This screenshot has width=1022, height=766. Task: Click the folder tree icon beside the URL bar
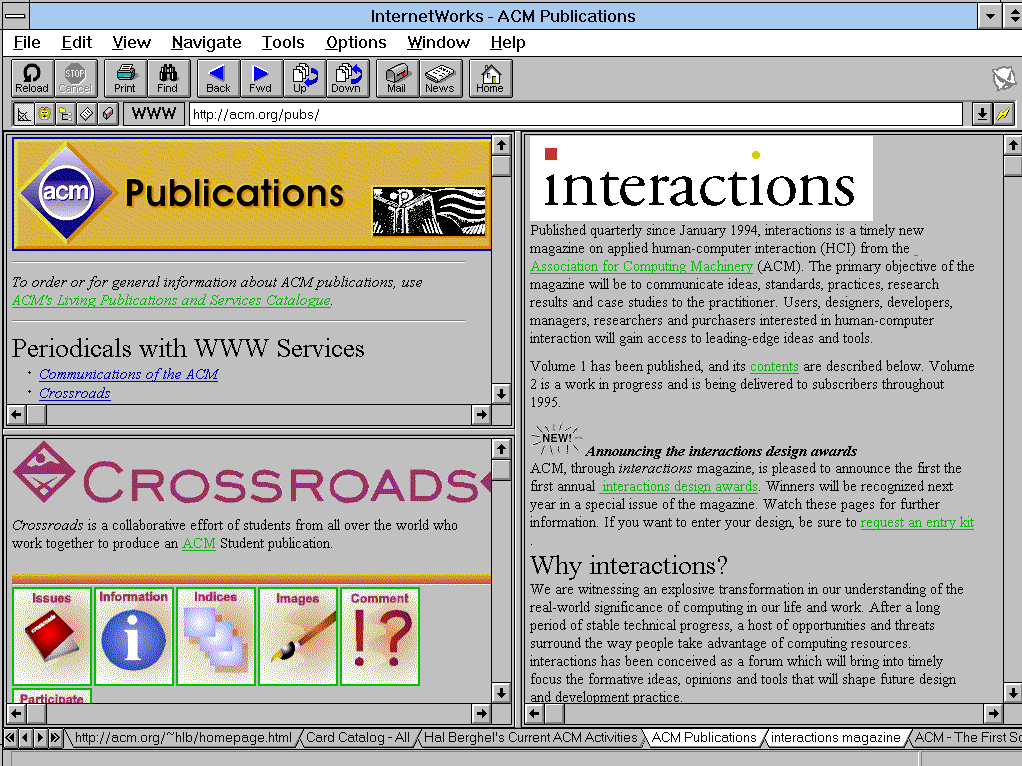[65, 115]
